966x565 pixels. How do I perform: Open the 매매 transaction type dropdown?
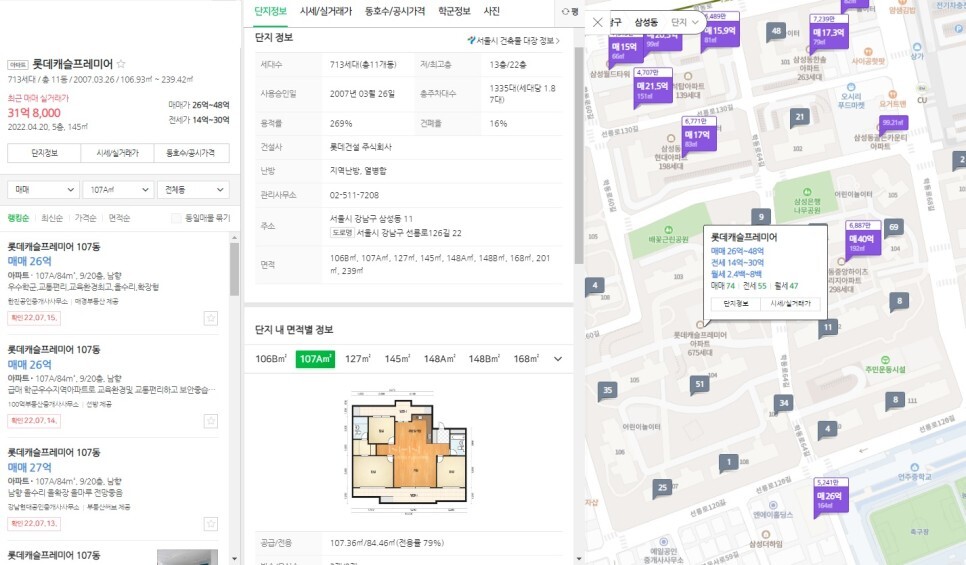coord(43,190)
